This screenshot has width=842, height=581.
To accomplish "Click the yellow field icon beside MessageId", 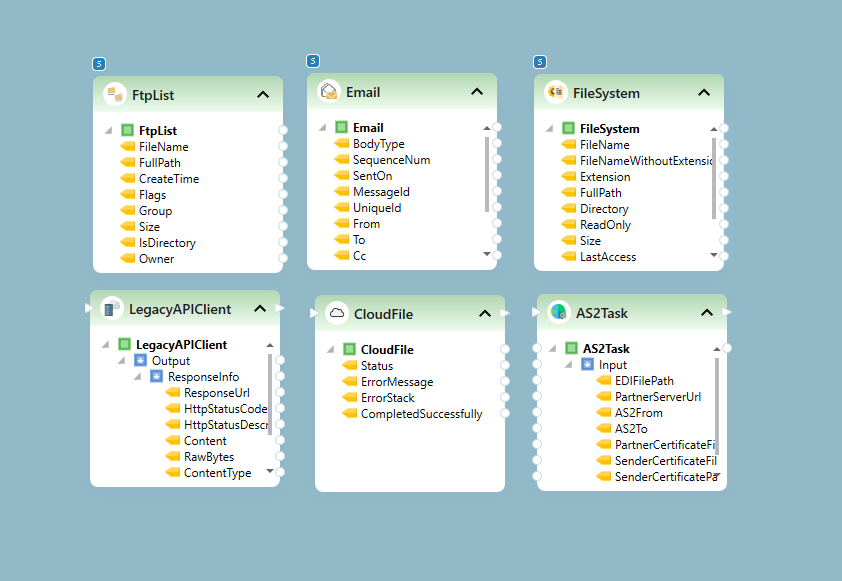I will pyautogui.click(x=342, y=191).
